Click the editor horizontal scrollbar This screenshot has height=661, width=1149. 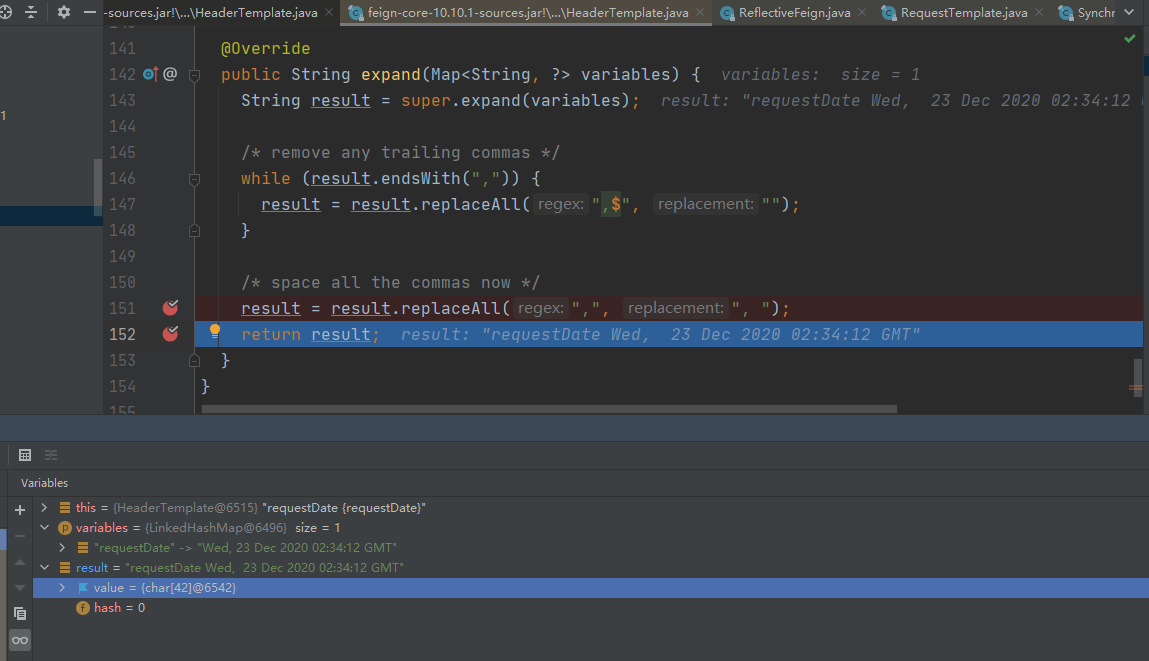[x=548, y=408]
